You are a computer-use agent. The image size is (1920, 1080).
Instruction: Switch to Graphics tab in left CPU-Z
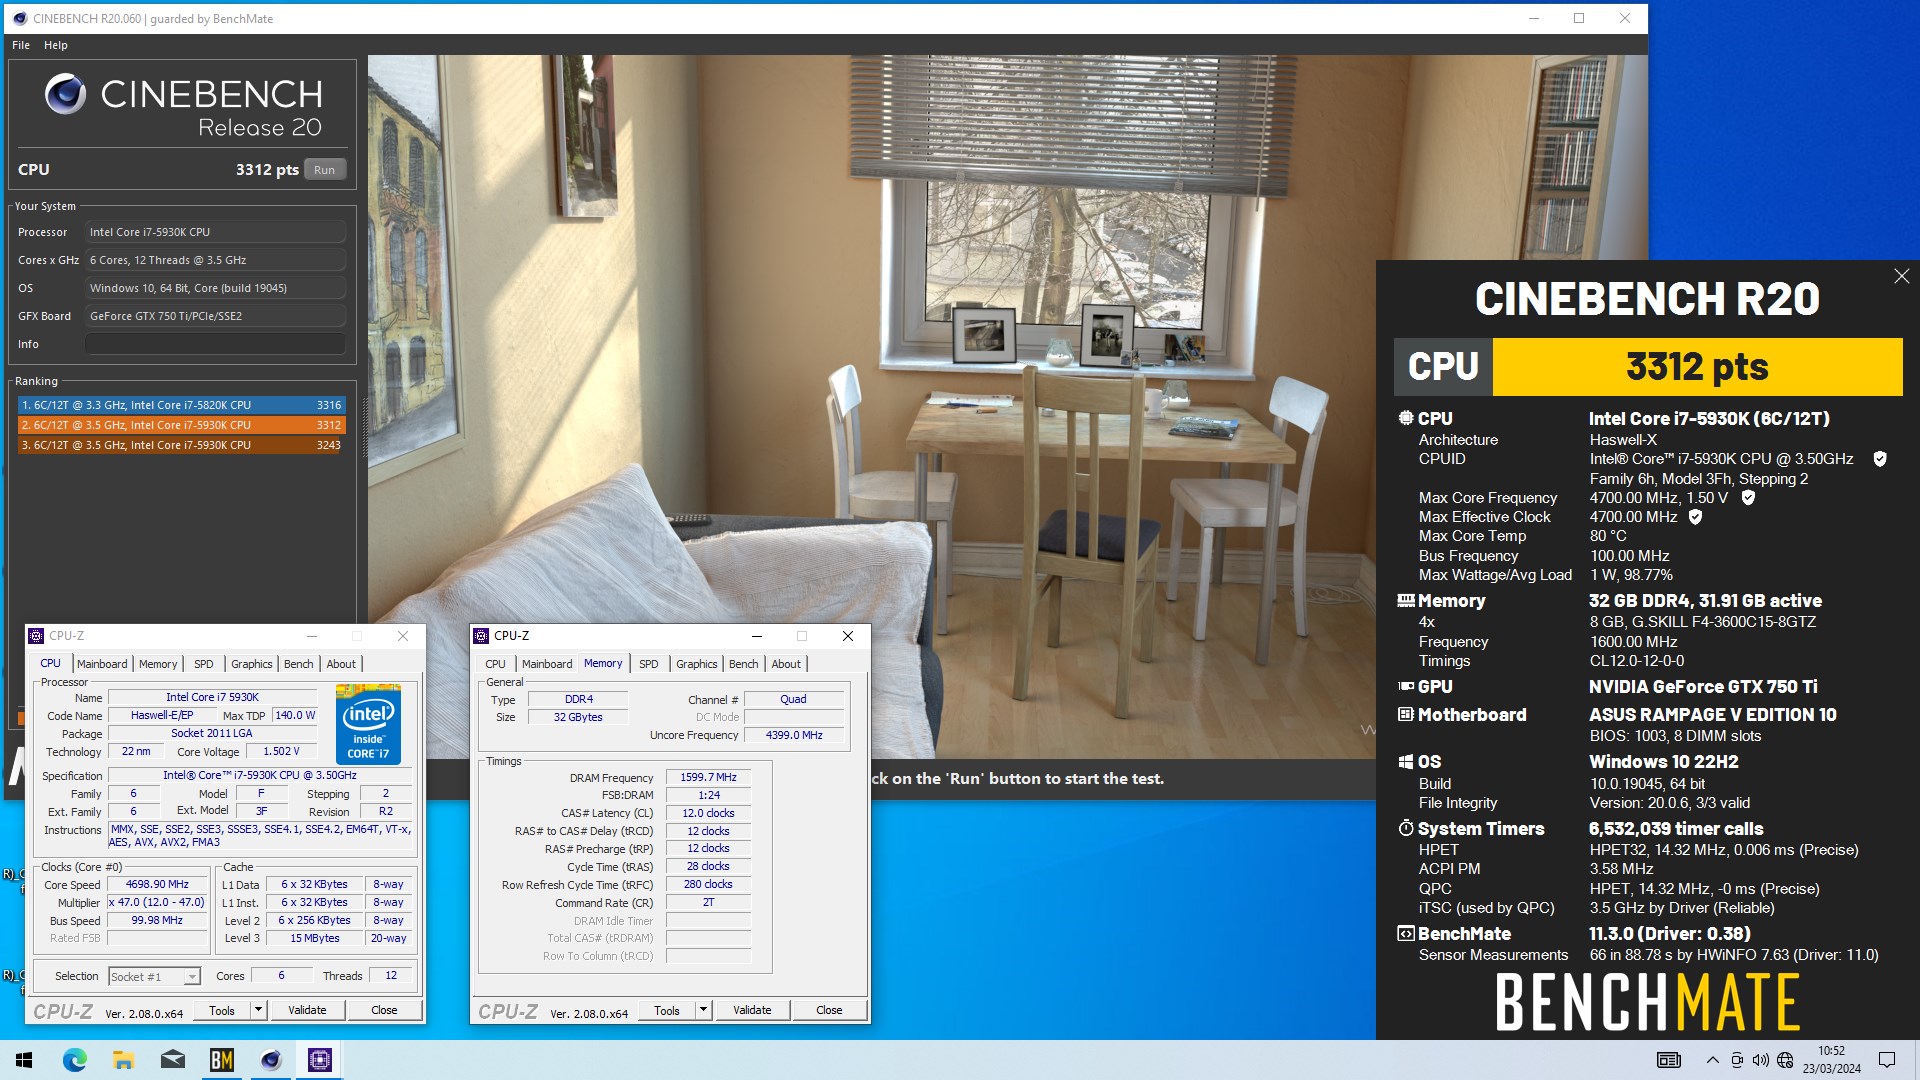252,664
